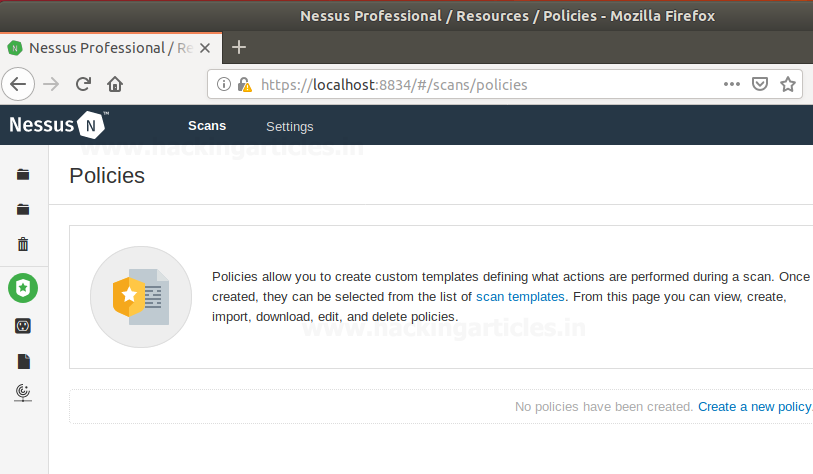Go back with the browser back arrow
This screenshot has height=474, width=813.
tap(20, 84)
